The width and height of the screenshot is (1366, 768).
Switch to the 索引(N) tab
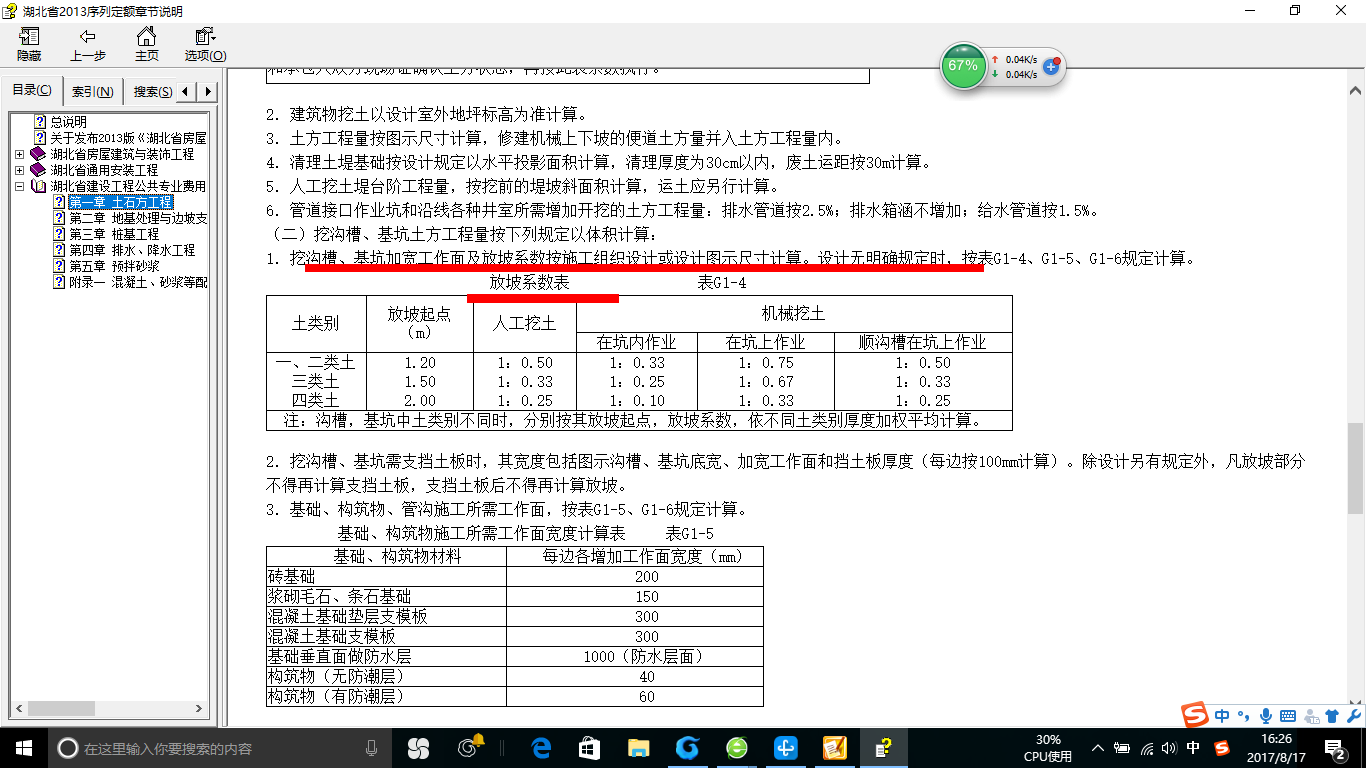point(93,92)
